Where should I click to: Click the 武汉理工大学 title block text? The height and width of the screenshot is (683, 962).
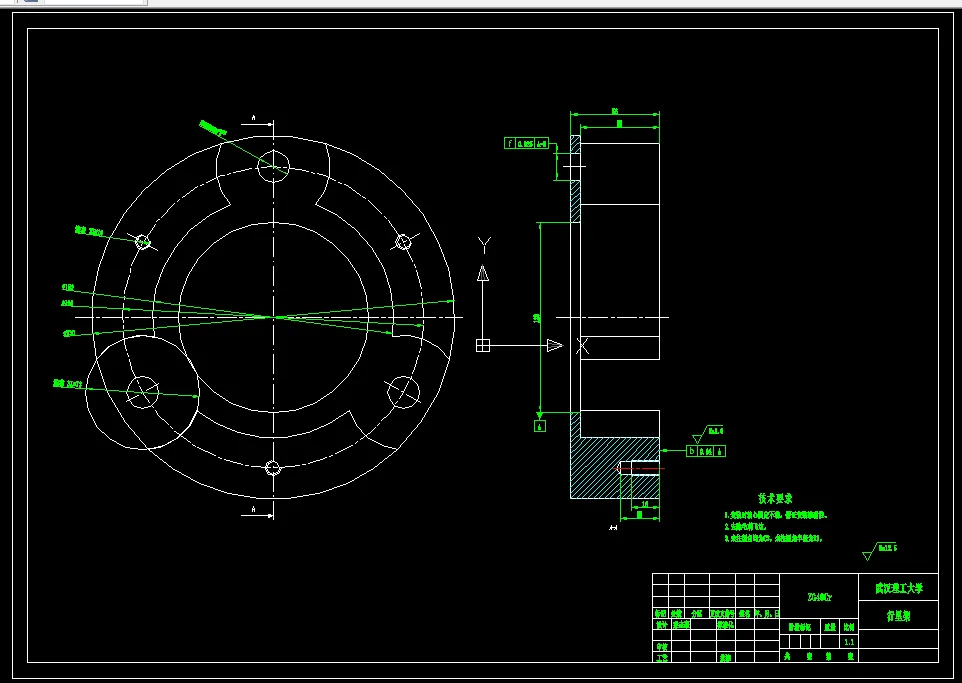(x=898, y=588)
